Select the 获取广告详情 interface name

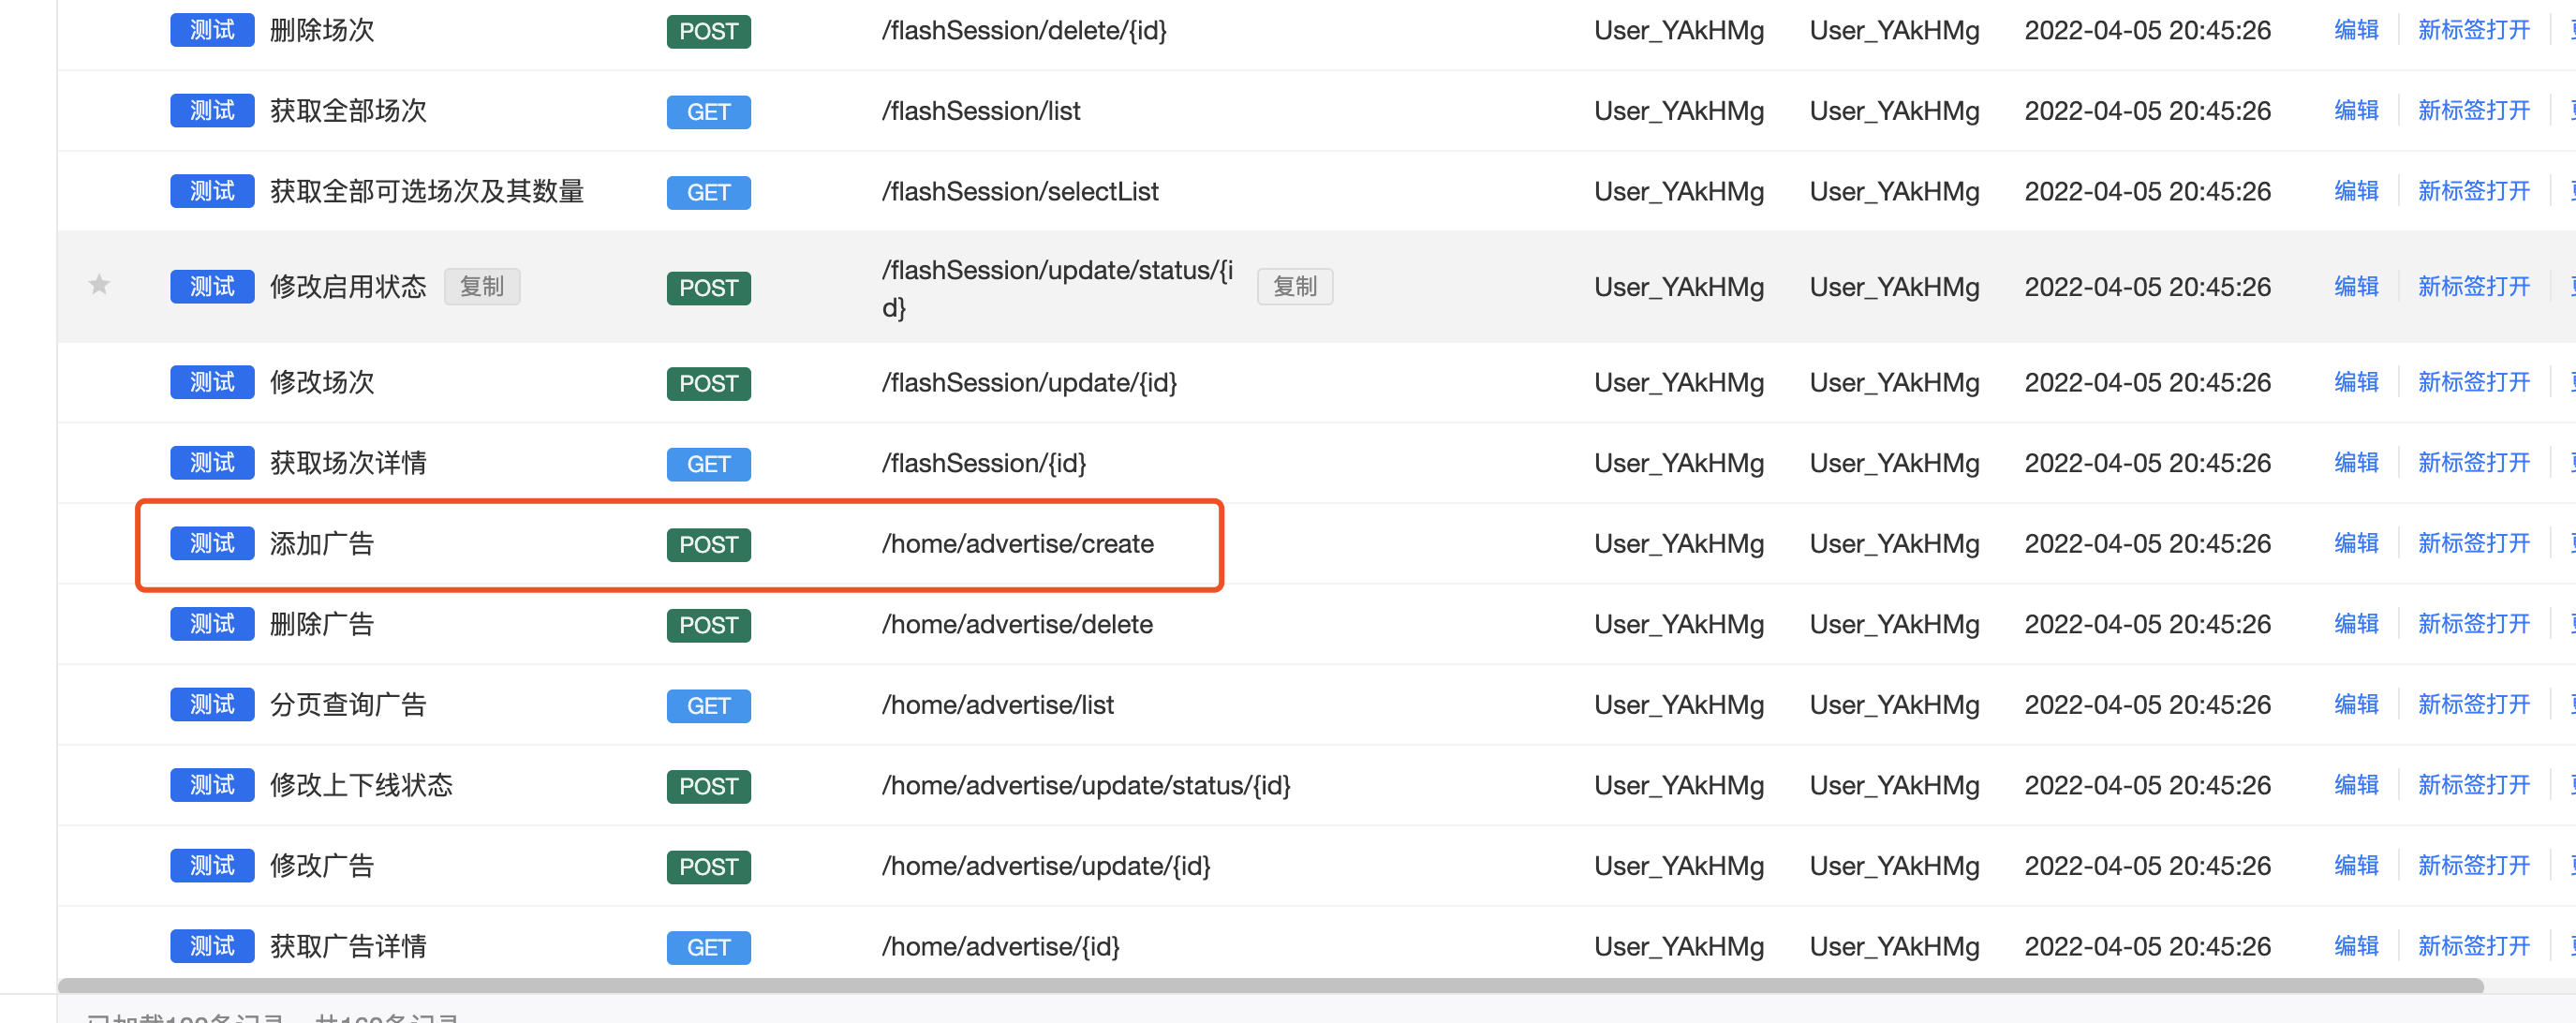point(348,946)
